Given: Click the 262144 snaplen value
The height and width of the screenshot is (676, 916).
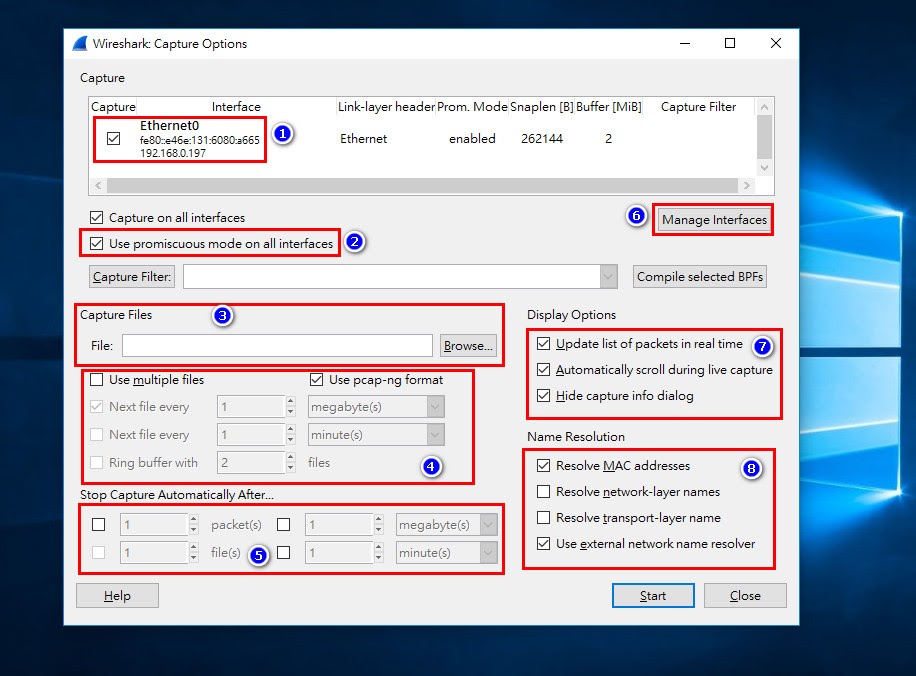Looking at the screenshot, I should coord(542,138).
